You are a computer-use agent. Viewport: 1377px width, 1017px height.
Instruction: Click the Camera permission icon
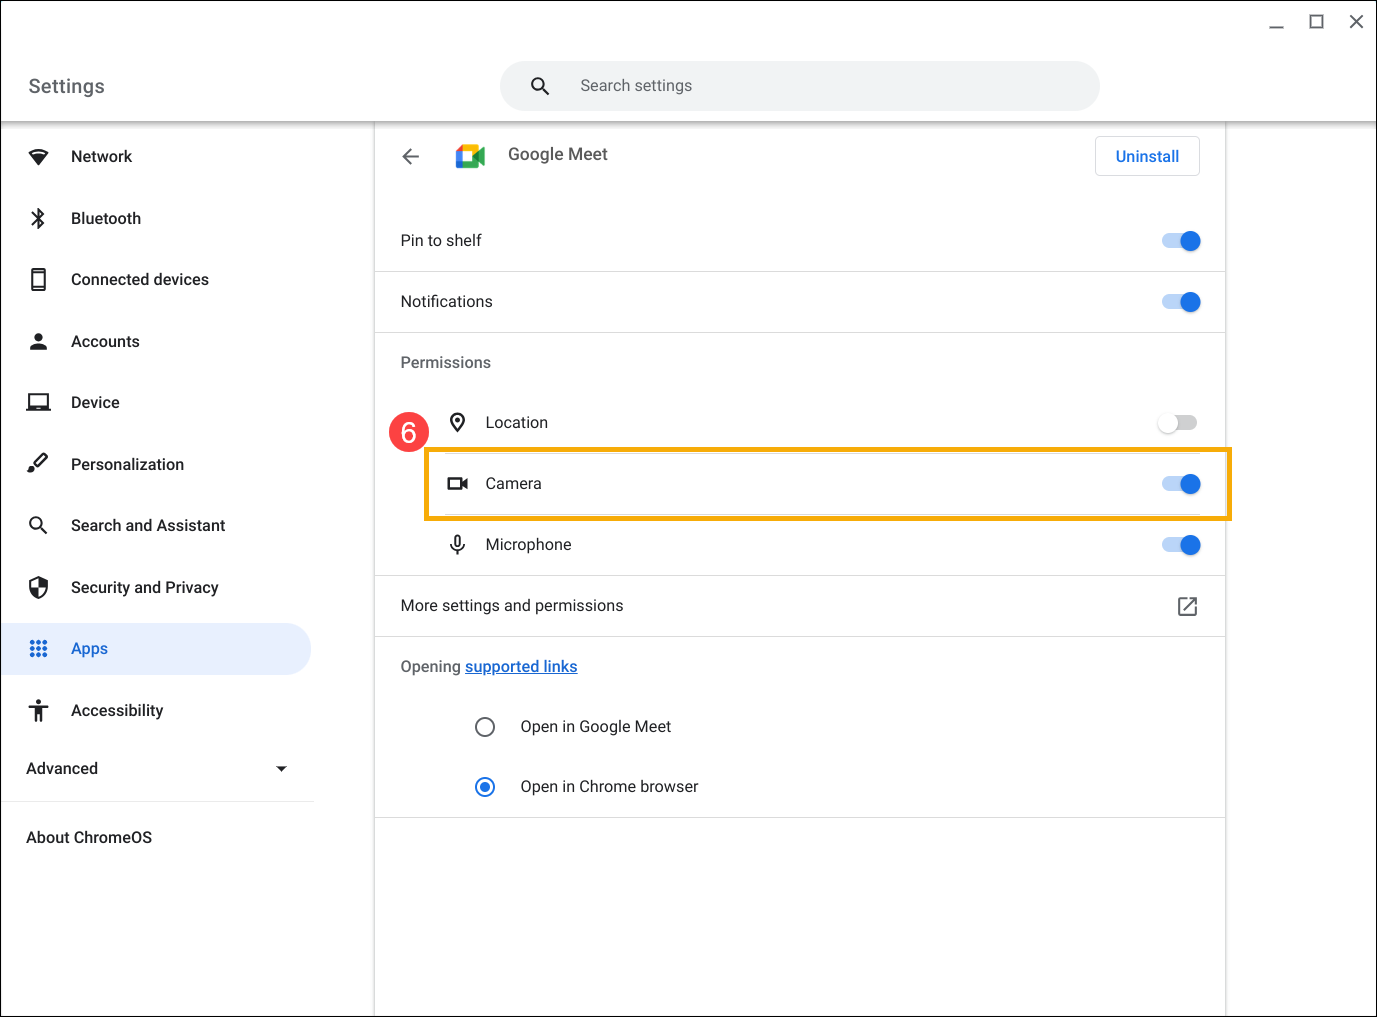pyautogui.click(x=457, y=483)
